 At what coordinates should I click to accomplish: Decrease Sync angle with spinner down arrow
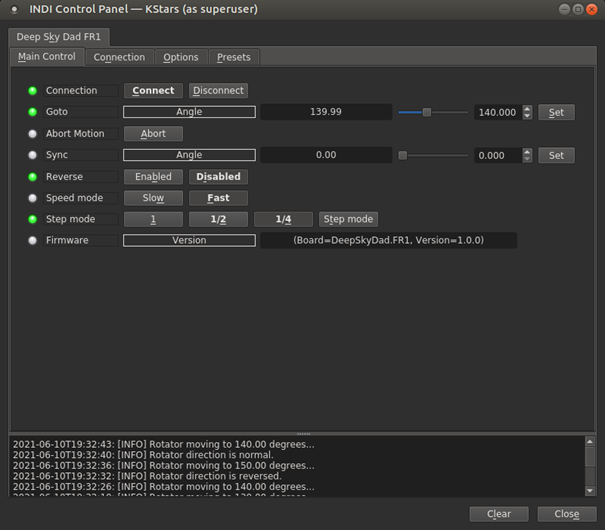tap(527, 159)
